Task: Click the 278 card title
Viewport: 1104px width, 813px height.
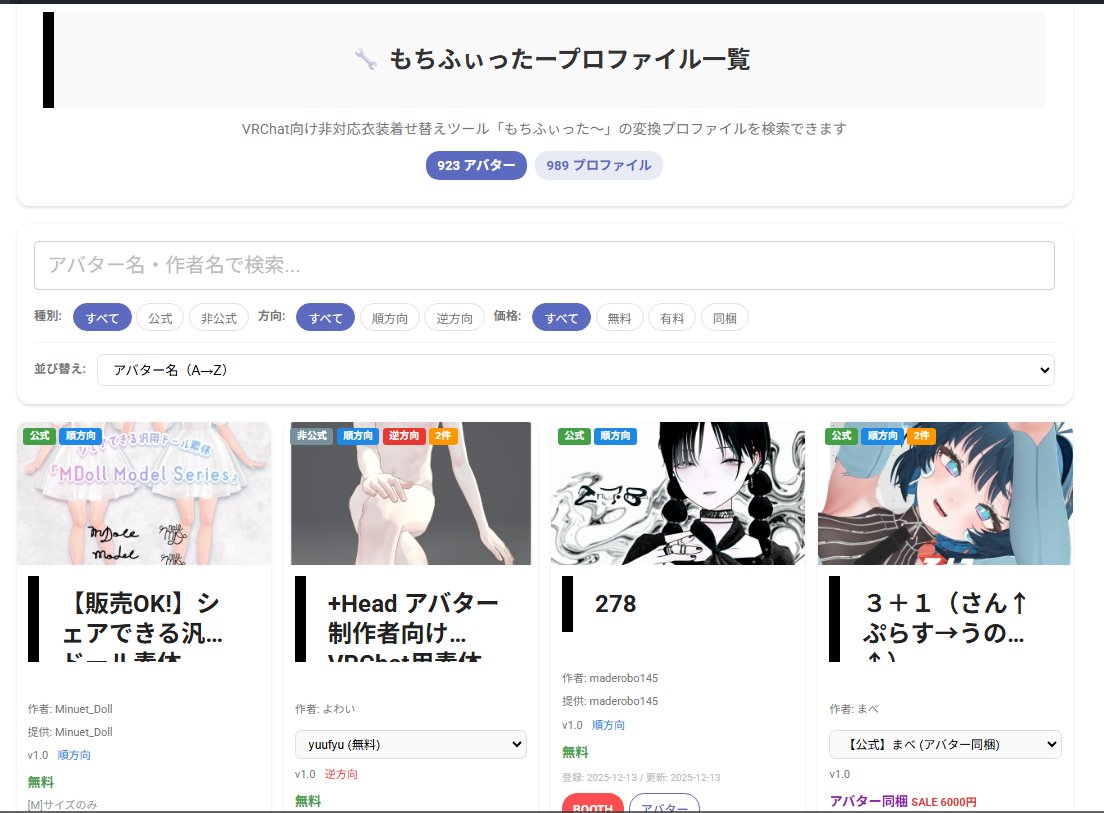Action: (615, 604)
